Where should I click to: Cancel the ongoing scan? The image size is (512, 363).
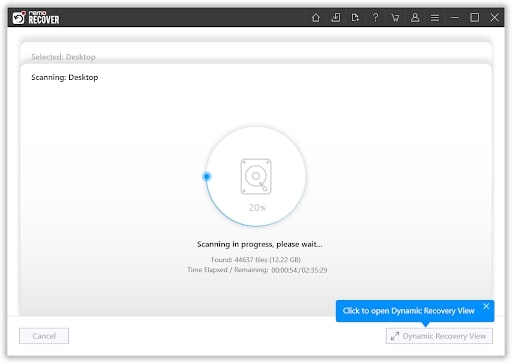(x=44, y=336)
